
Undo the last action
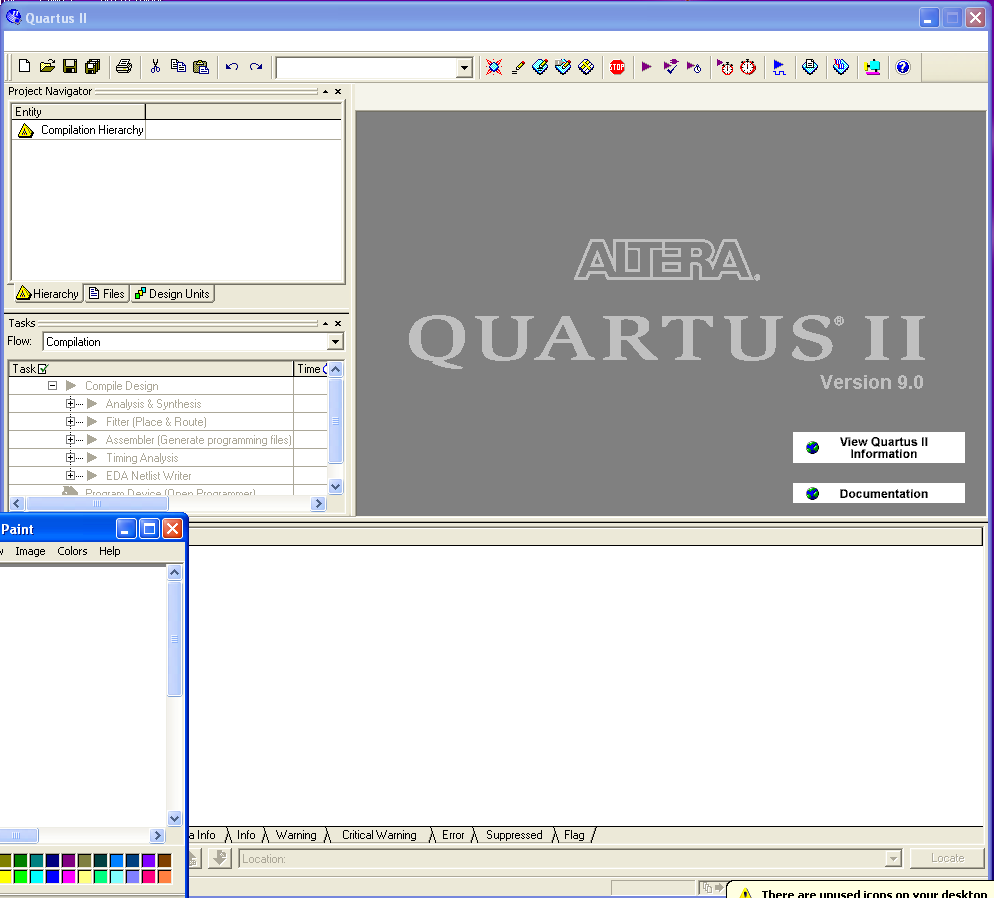pos(232,67)
